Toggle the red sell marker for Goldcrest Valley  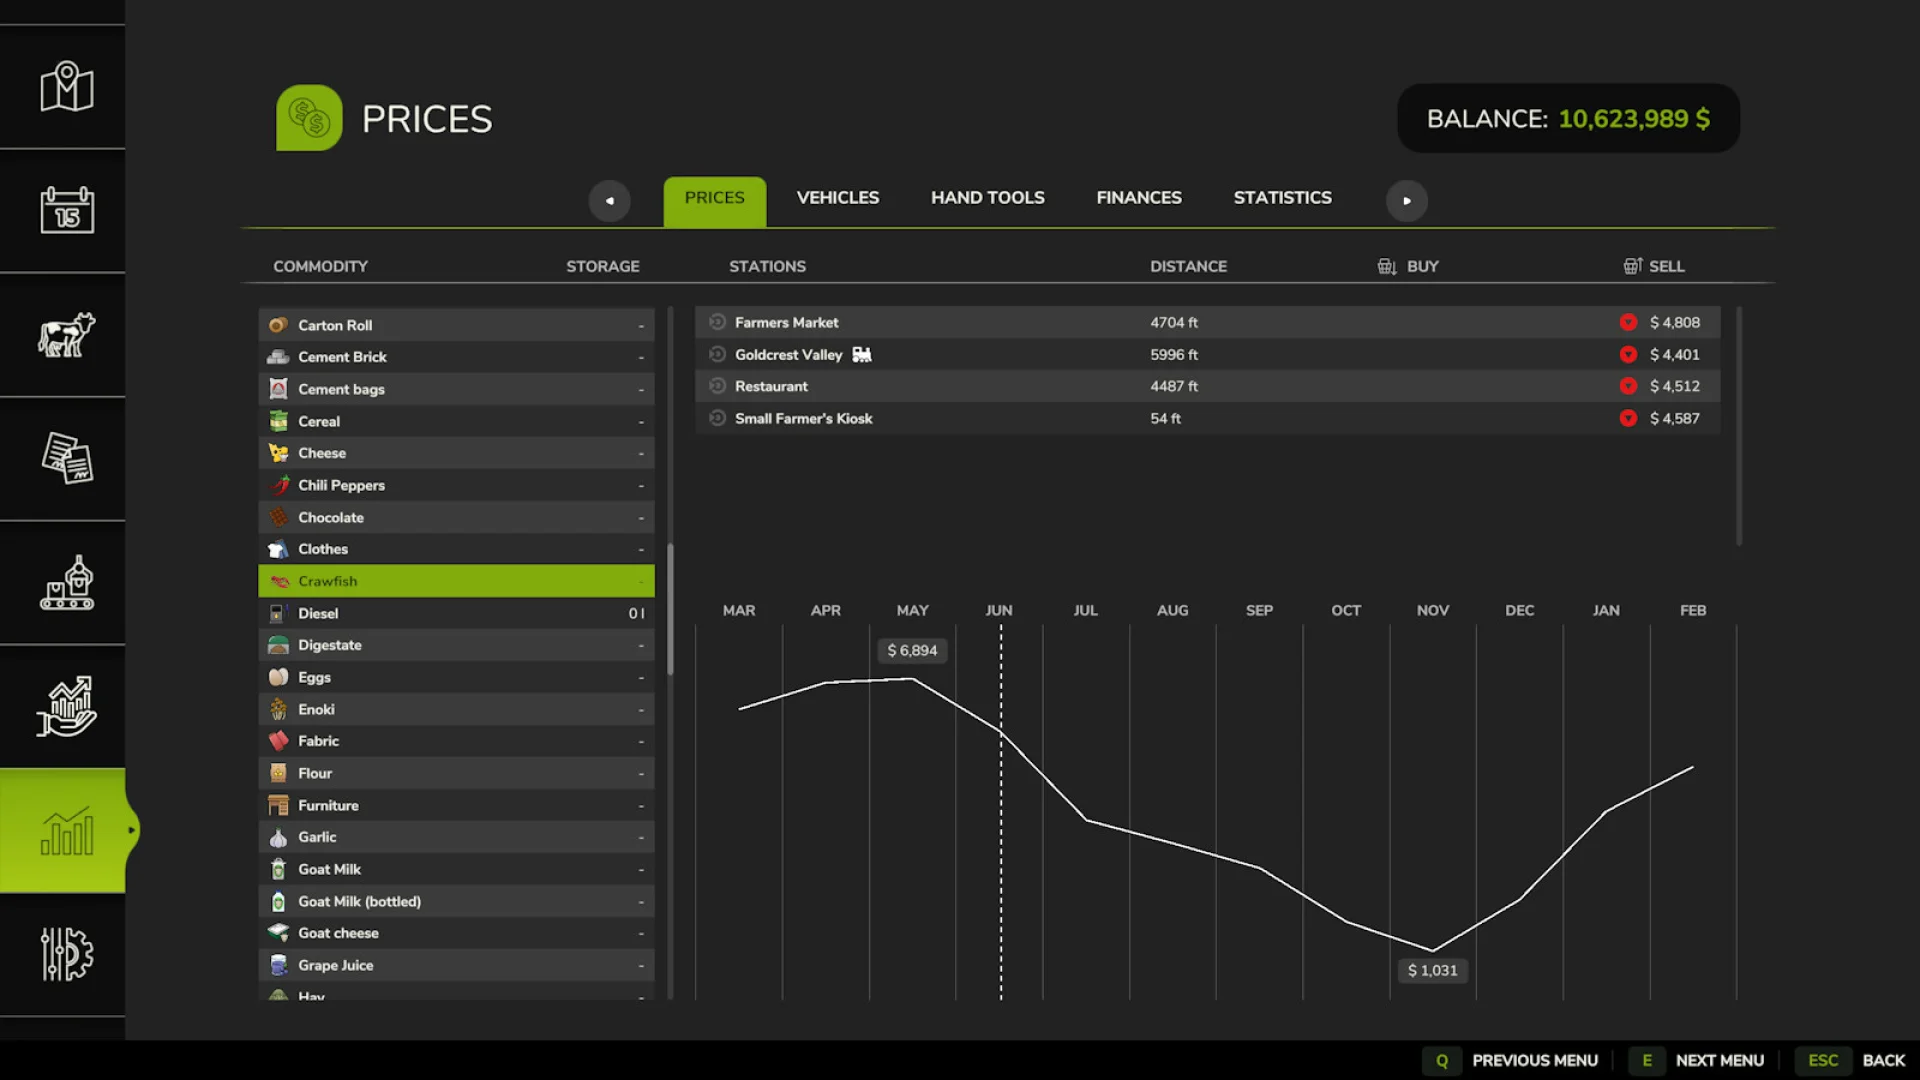click(1628, 354)
